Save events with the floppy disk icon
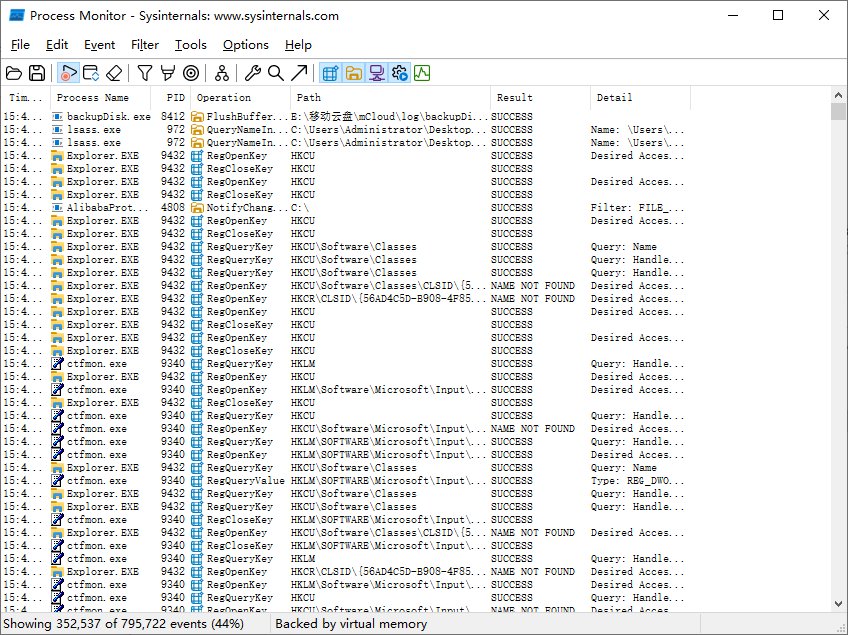This screenshot has width=848, height=635. point(37,73)
